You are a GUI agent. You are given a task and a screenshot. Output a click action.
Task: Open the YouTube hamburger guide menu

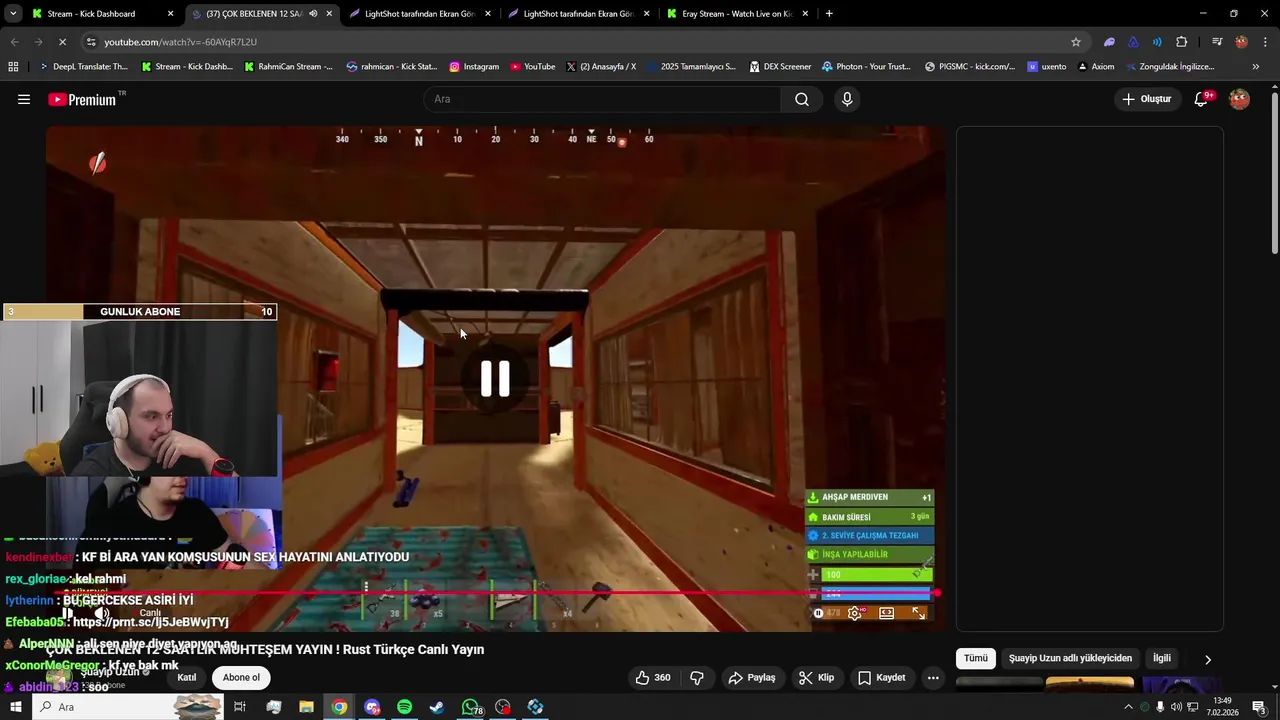click(x=24, y=99)
